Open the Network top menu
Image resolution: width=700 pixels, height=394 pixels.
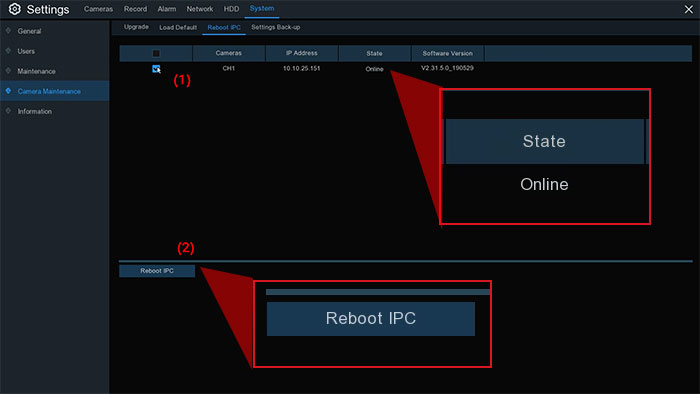point(200,9)
